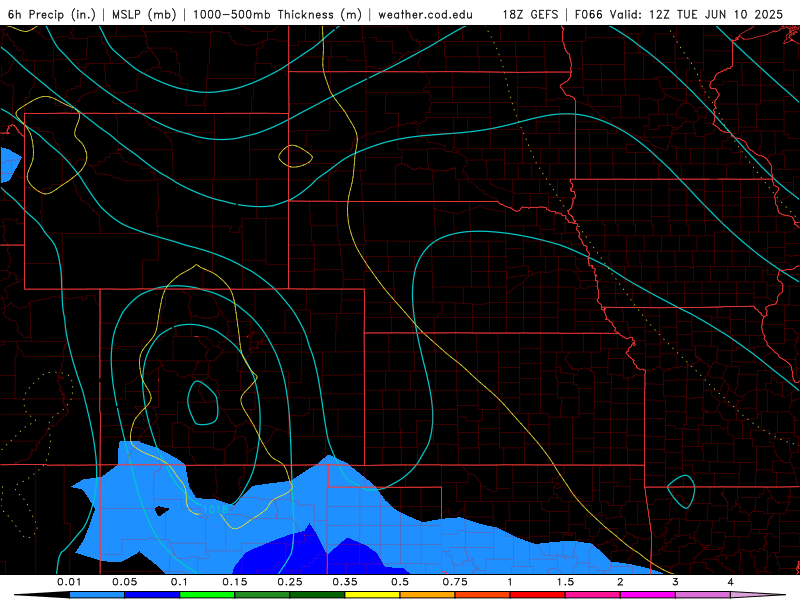Click the legend value '0.75'

[x=455, y=582]
